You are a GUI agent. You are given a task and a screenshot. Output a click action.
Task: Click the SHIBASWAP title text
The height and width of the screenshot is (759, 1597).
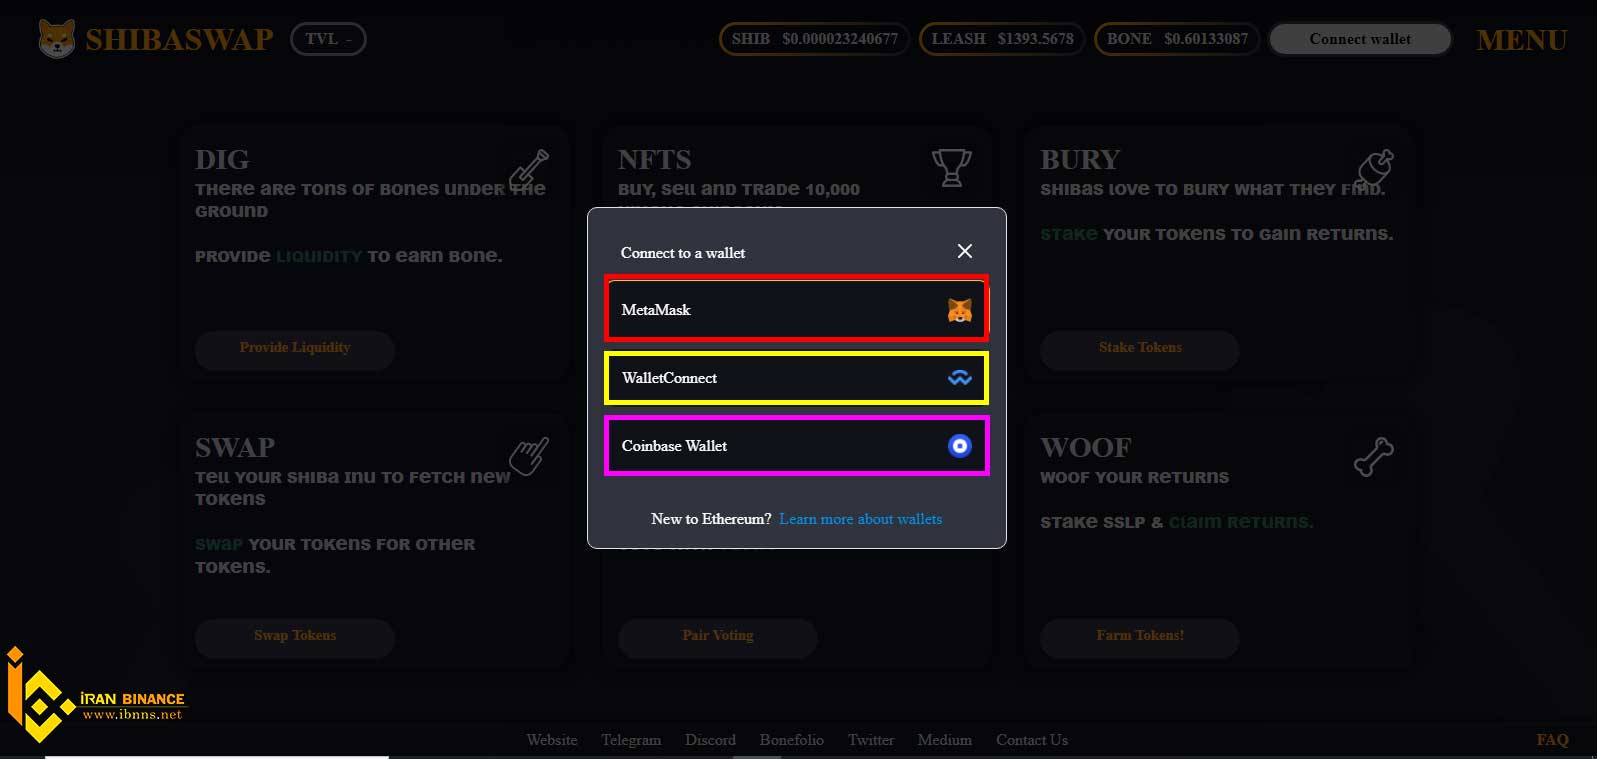pos(179,39)
